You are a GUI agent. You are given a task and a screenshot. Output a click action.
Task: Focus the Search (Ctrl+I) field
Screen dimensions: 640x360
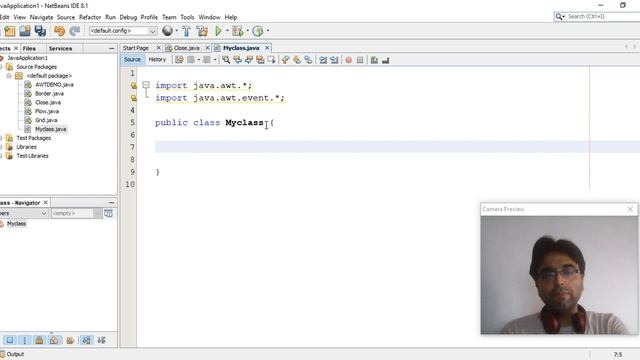tap(600, 17)
